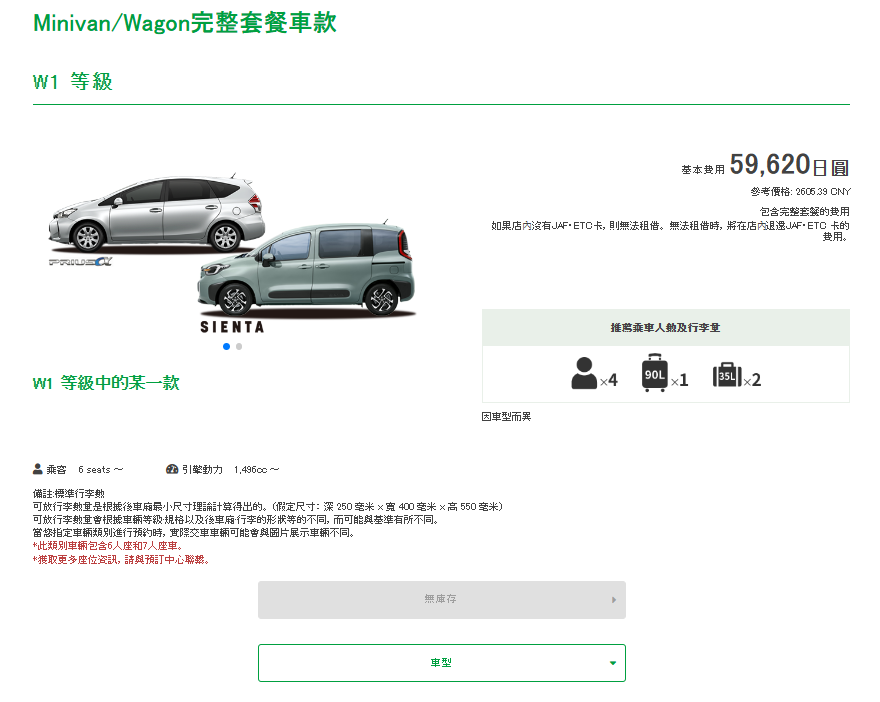
Task: Click the SIENTA label under the car
Action: [x=232, y=327]
